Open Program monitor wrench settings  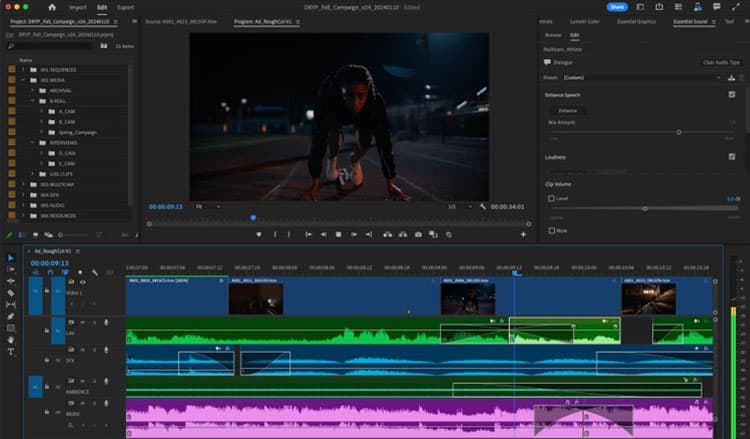(483, 207)
